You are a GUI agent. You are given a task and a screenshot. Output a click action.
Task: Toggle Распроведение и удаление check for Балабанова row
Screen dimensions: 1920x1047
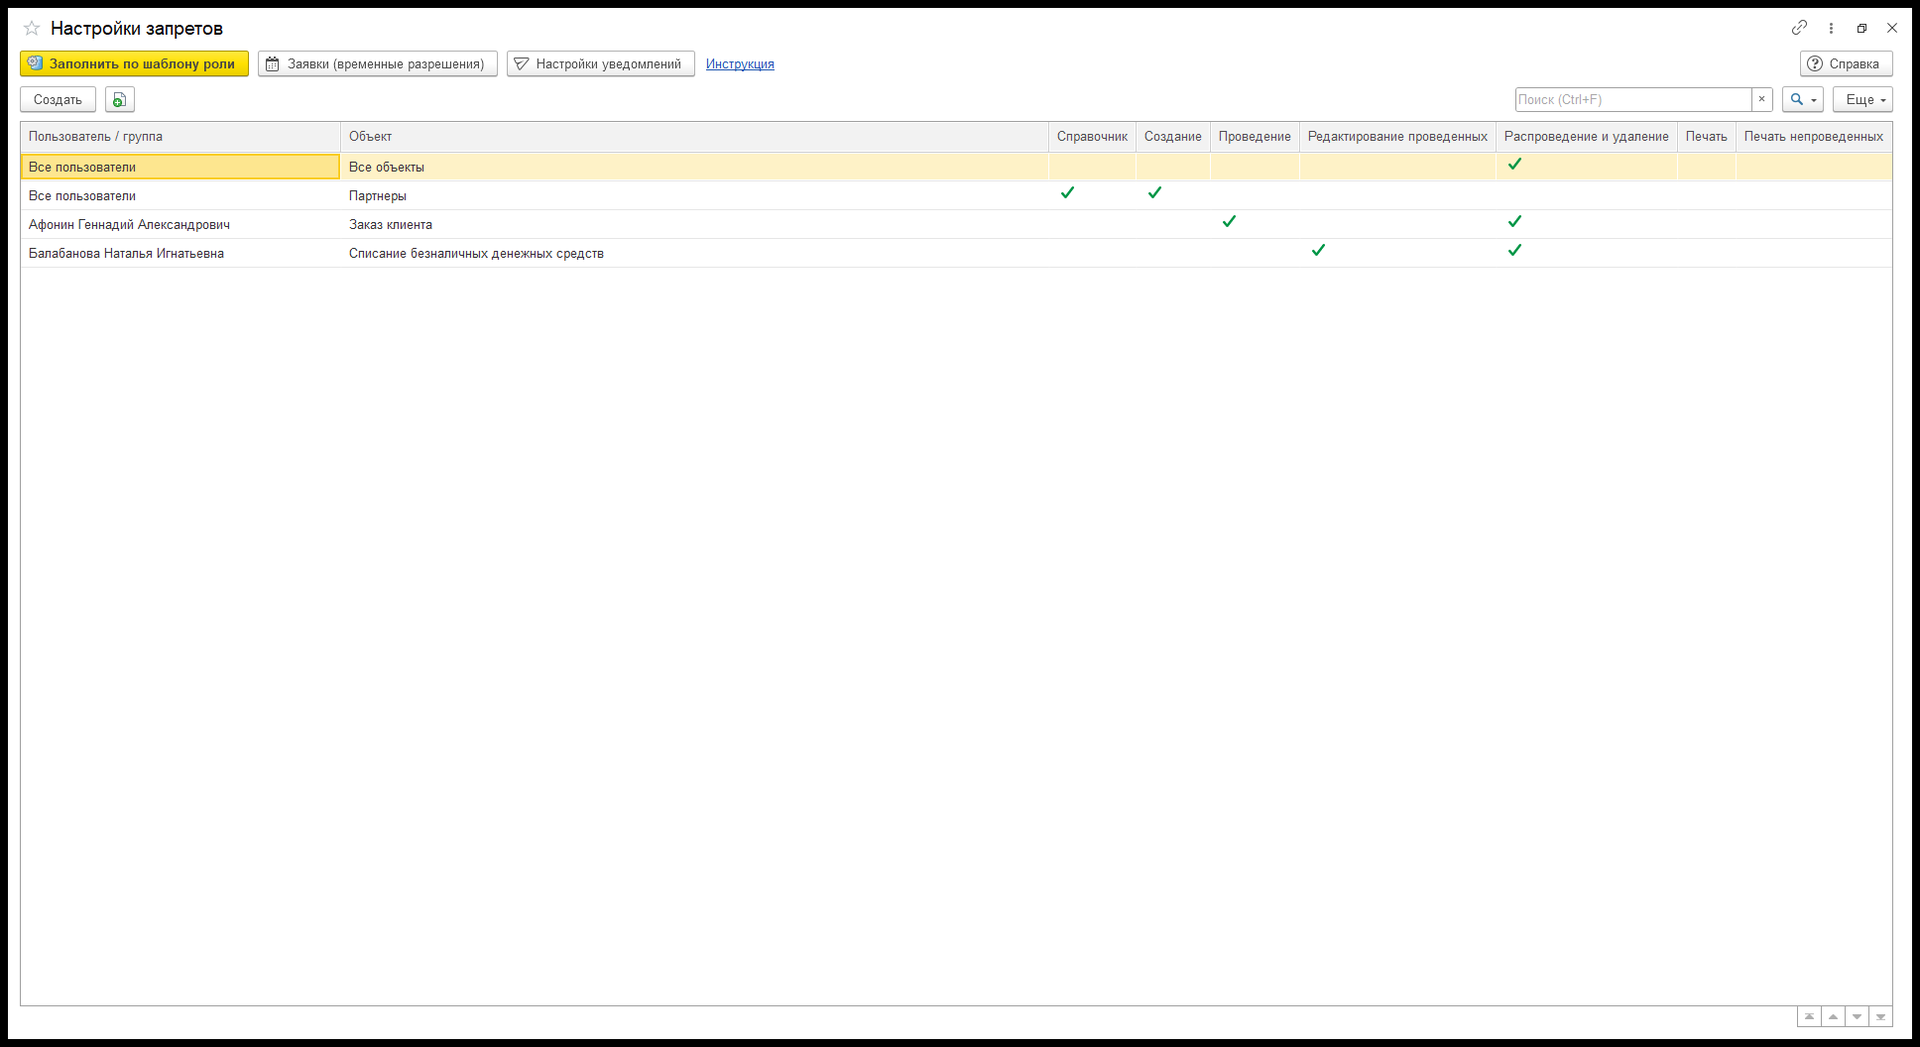1514,251
